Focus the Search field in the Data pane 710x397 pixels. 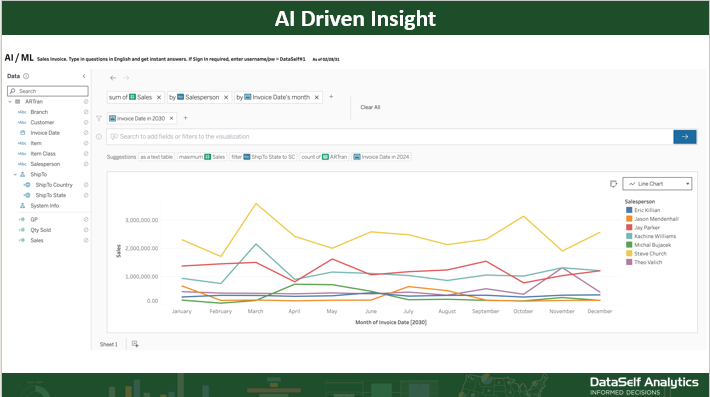(48, 91)
